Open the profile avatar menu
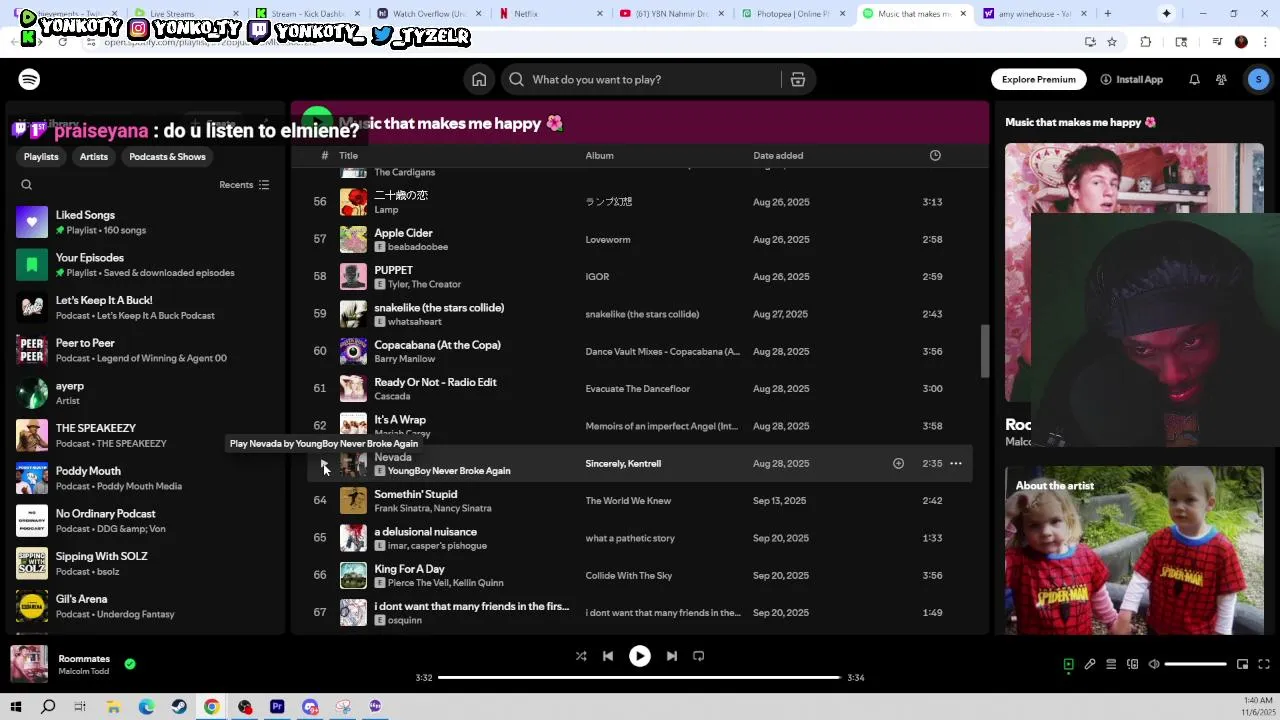Viewport: 1280px width, 720px height. click(1258, 79)
